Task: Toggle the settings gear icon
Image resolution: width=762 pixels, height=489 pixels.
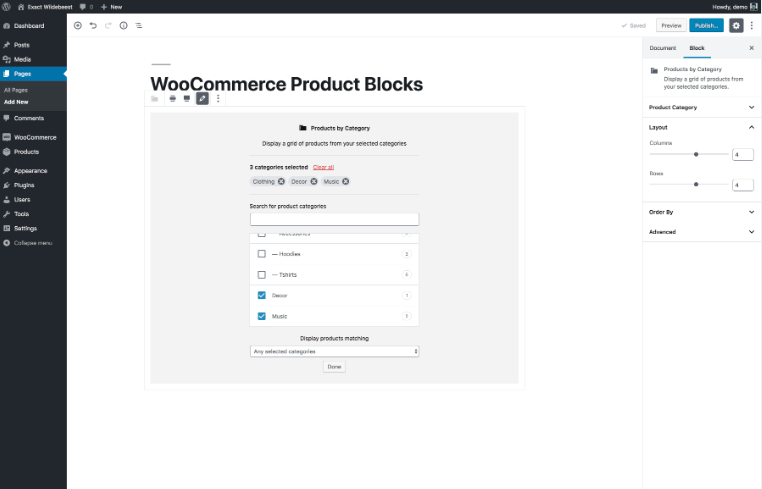Action: click(736, 25)
